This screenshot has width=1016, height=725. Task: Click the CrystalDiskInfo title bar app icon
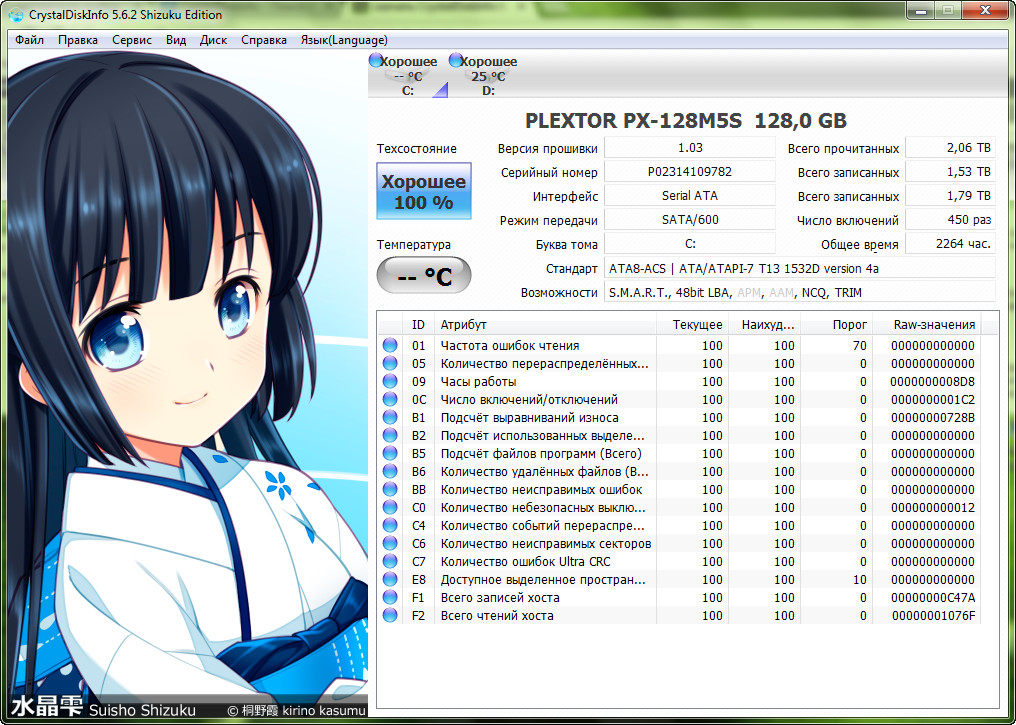(15, 14)
